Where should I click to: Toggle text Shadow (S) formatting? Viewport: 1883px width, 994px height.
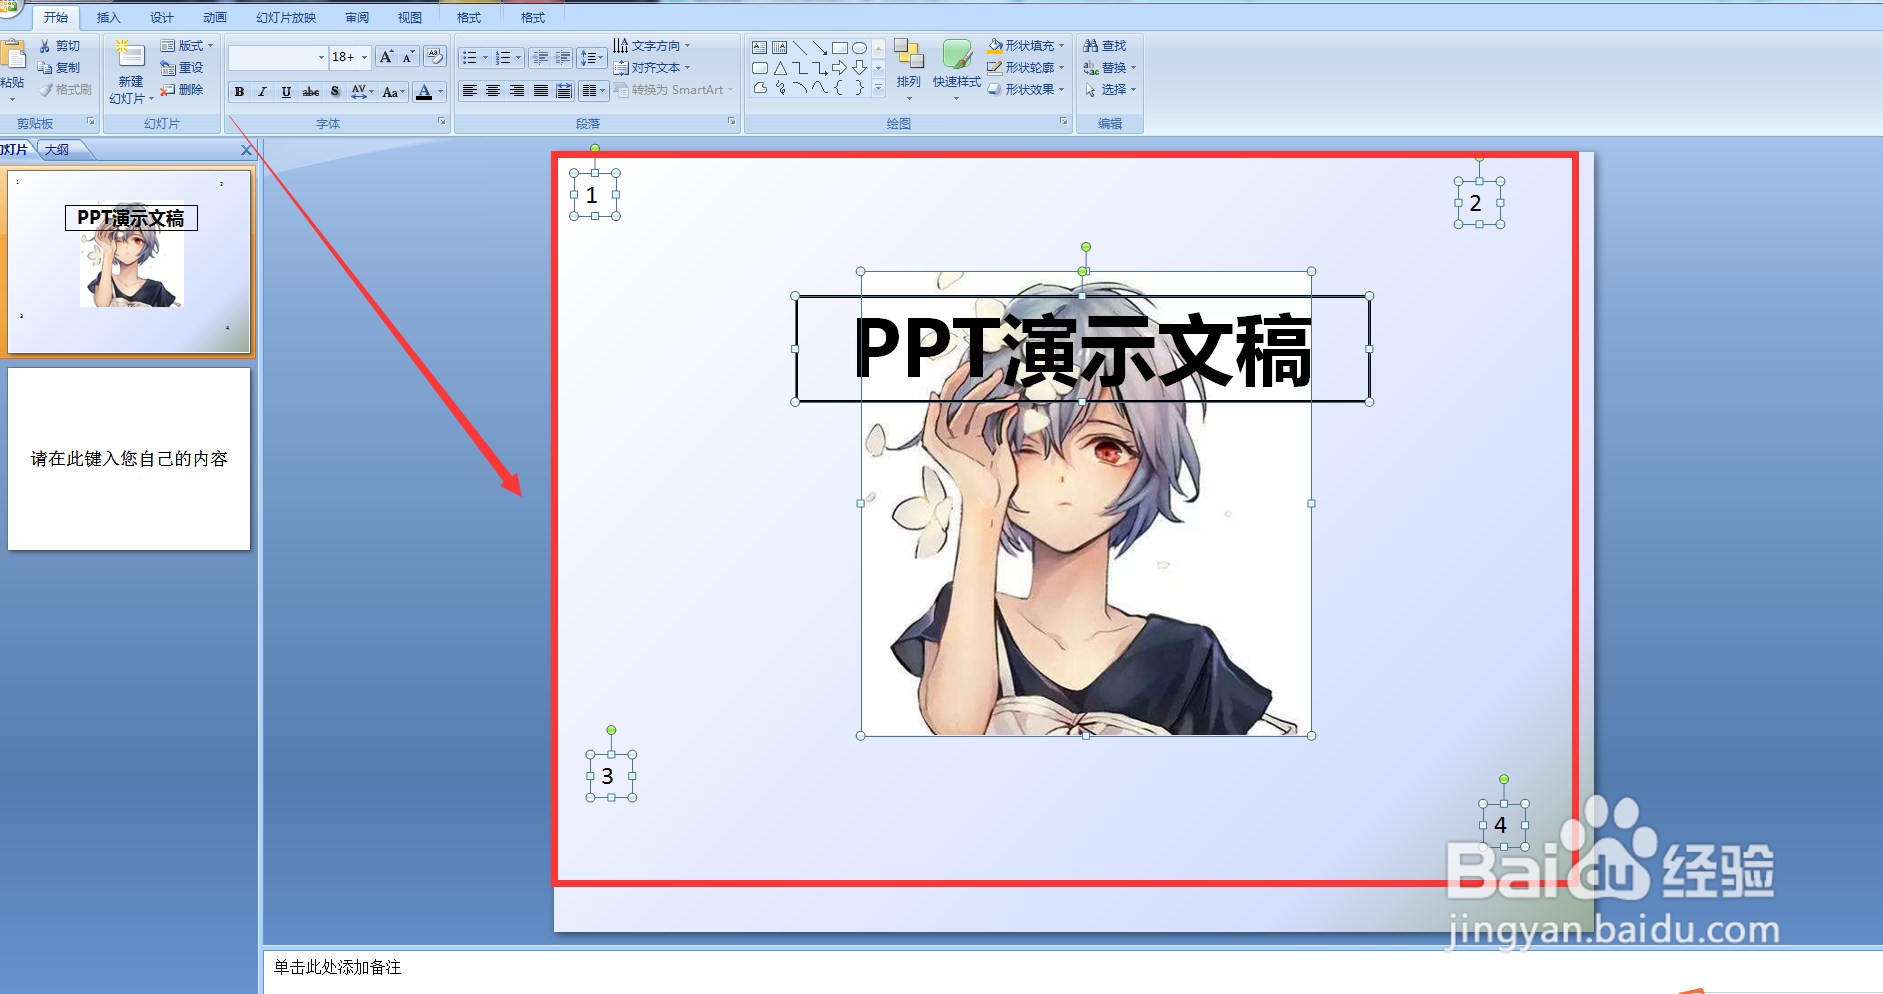click(335, 92)
